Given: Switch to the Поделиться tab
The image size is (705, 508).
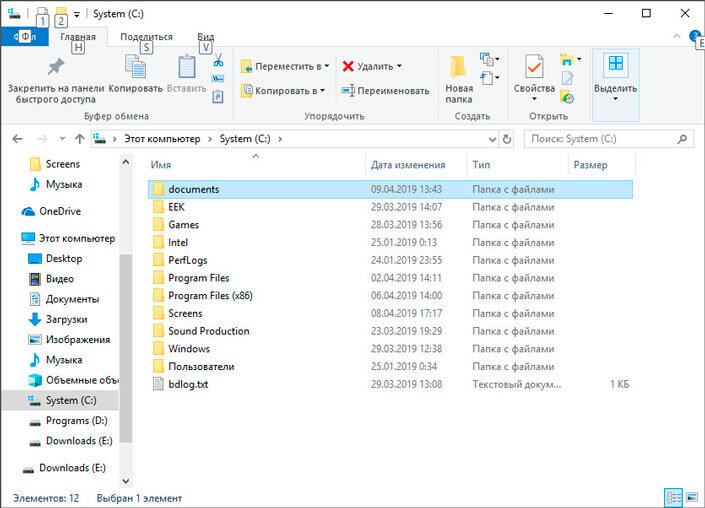Looking at the screenshot, I should [x=146, y=37].
